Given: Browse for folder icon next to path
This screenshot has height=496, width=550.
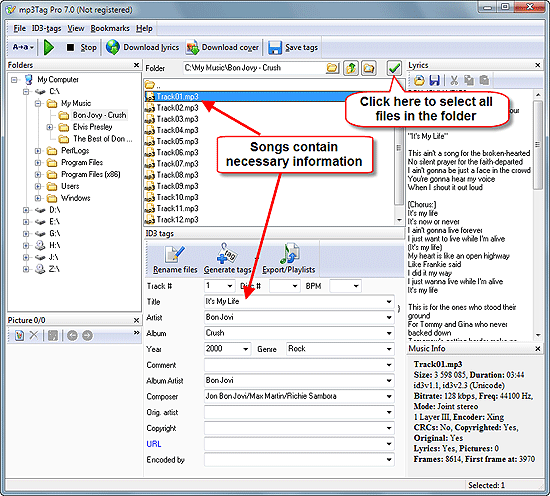Looking at the screenshot, I should [333, 68].
